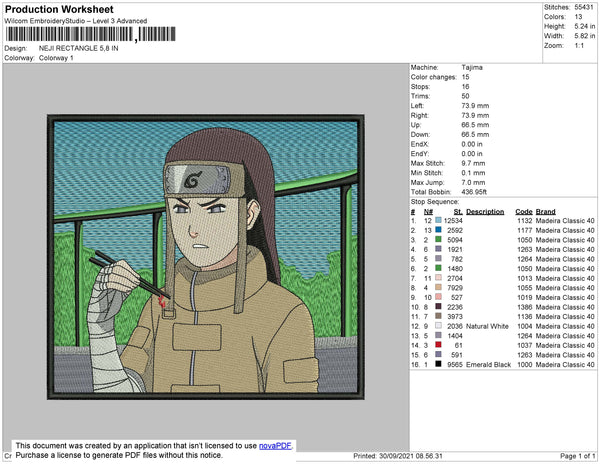Click the Trims value 50
600x464 pixels.
[465, 96]
